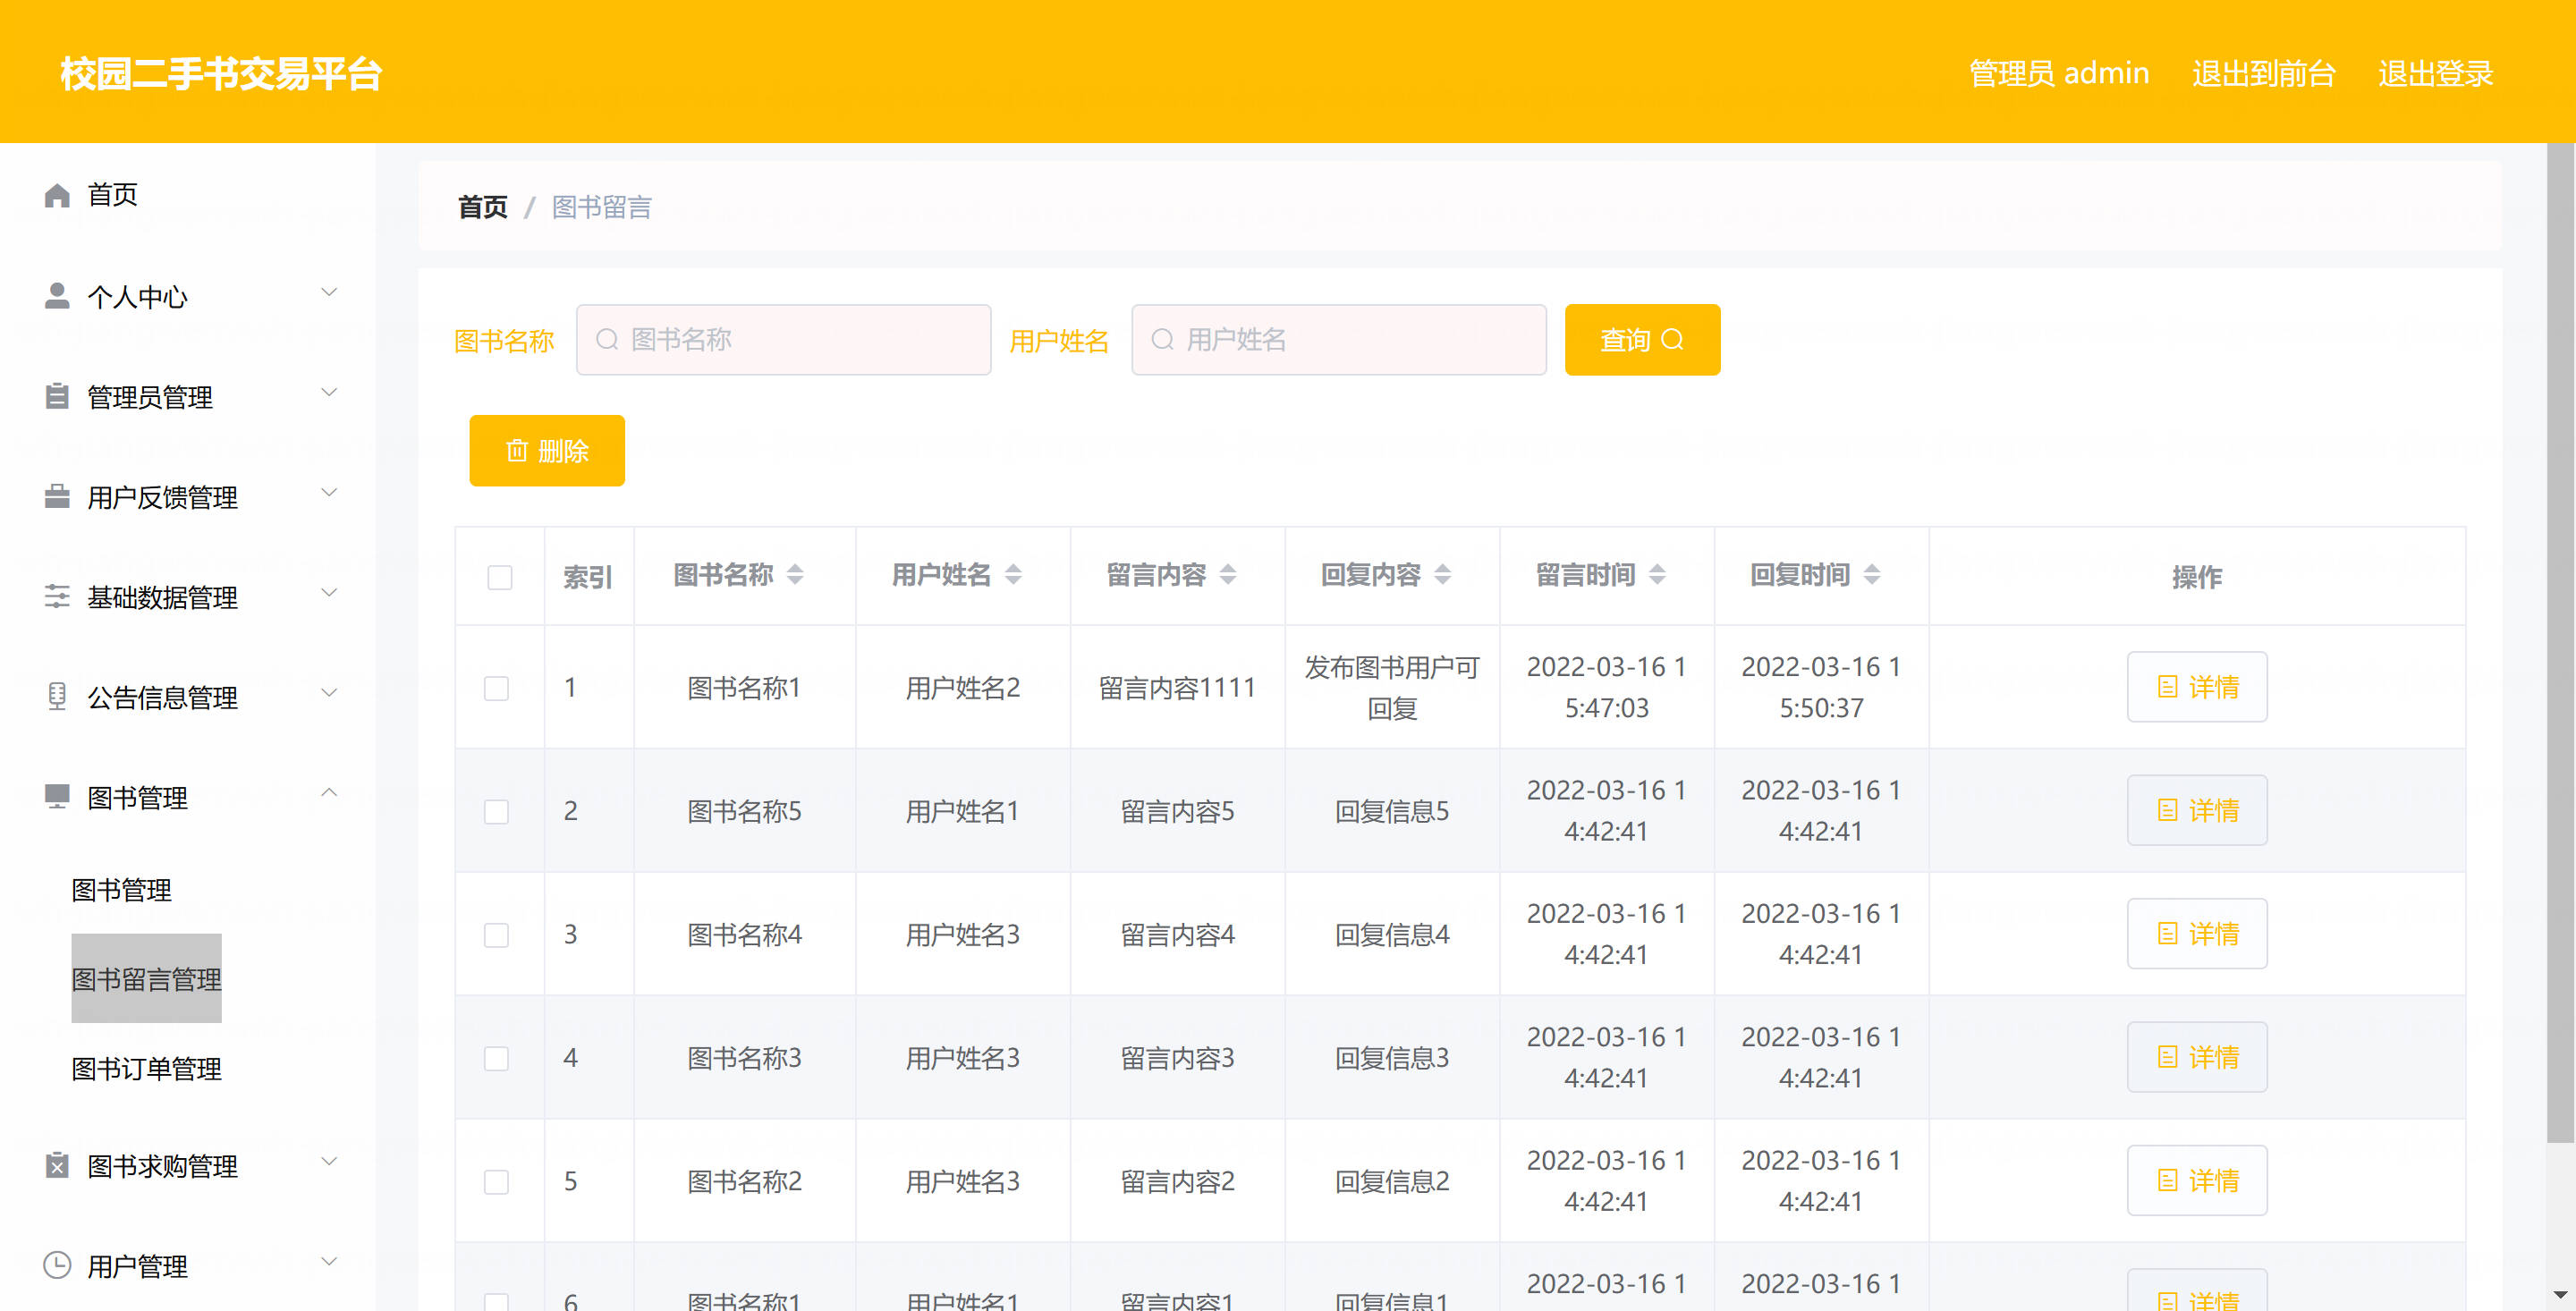
Task: Open the 图书管理 submenu item
Action: point(121,890)
